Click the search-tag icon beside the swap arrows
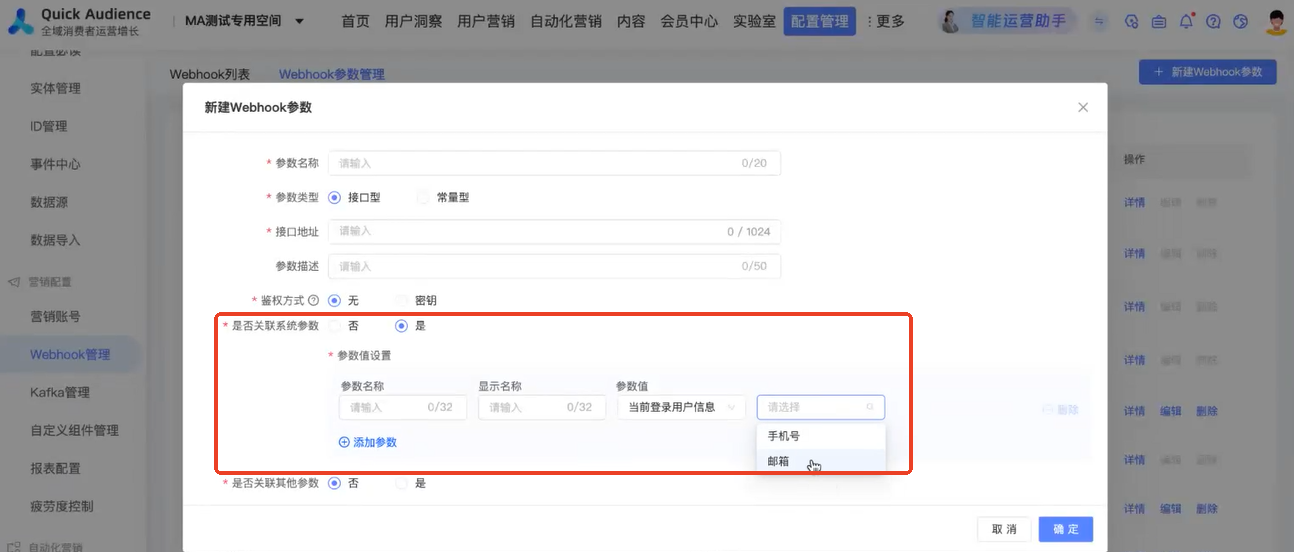 tap(1132, 21)
